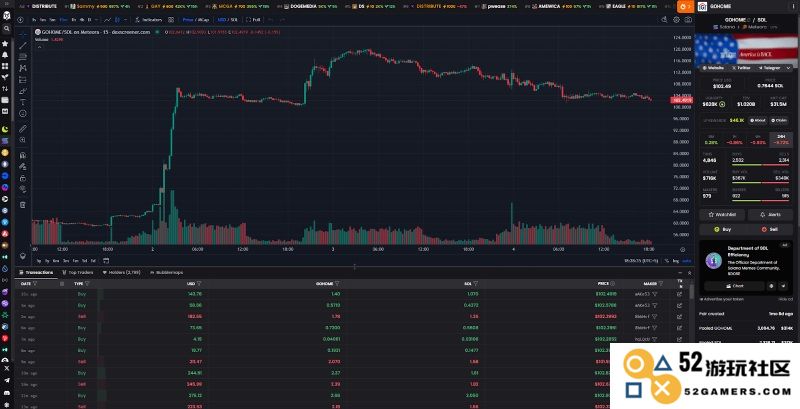Select the crosshair cursor drawing tool
Screen dimensions: 800x409
(x=23, y=34)
